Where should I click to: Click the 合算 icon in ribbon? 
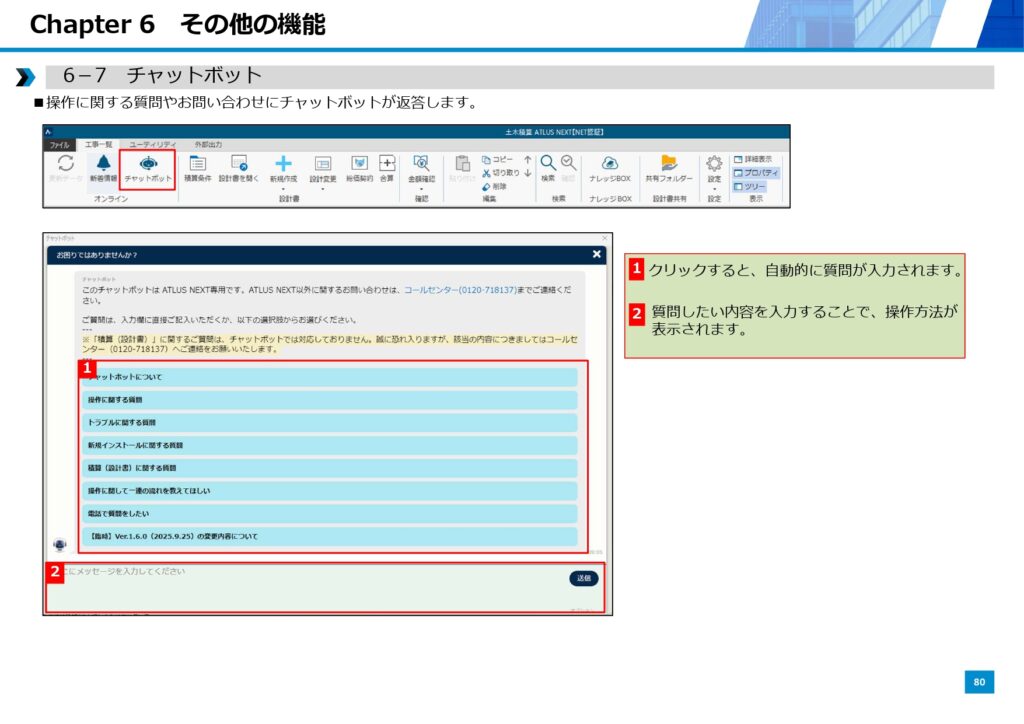(386, 166)
